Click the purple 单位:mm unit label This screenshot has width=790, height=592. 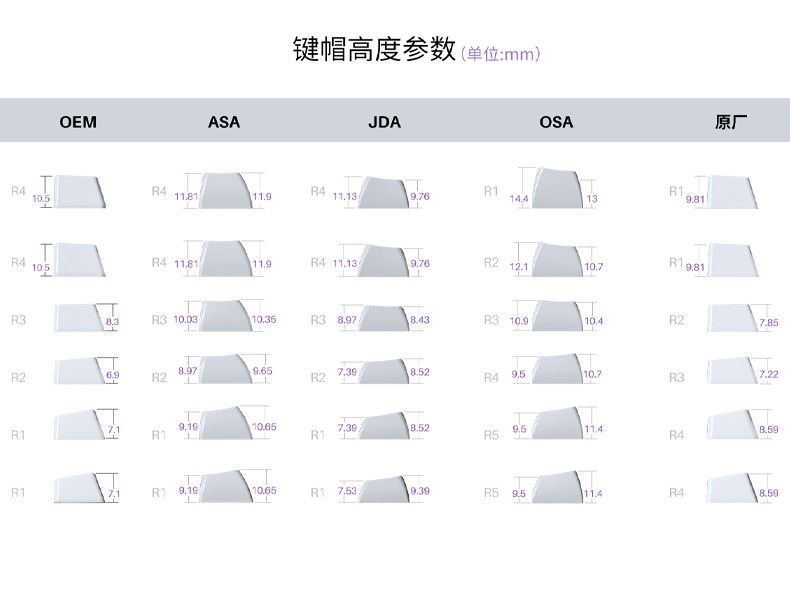point(501,54)
